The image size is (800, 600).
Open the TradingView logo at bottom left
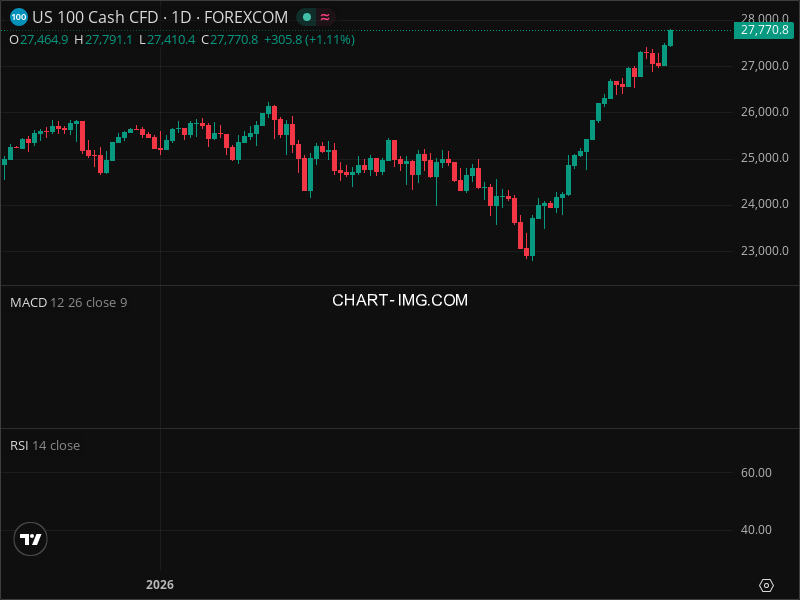31,539
